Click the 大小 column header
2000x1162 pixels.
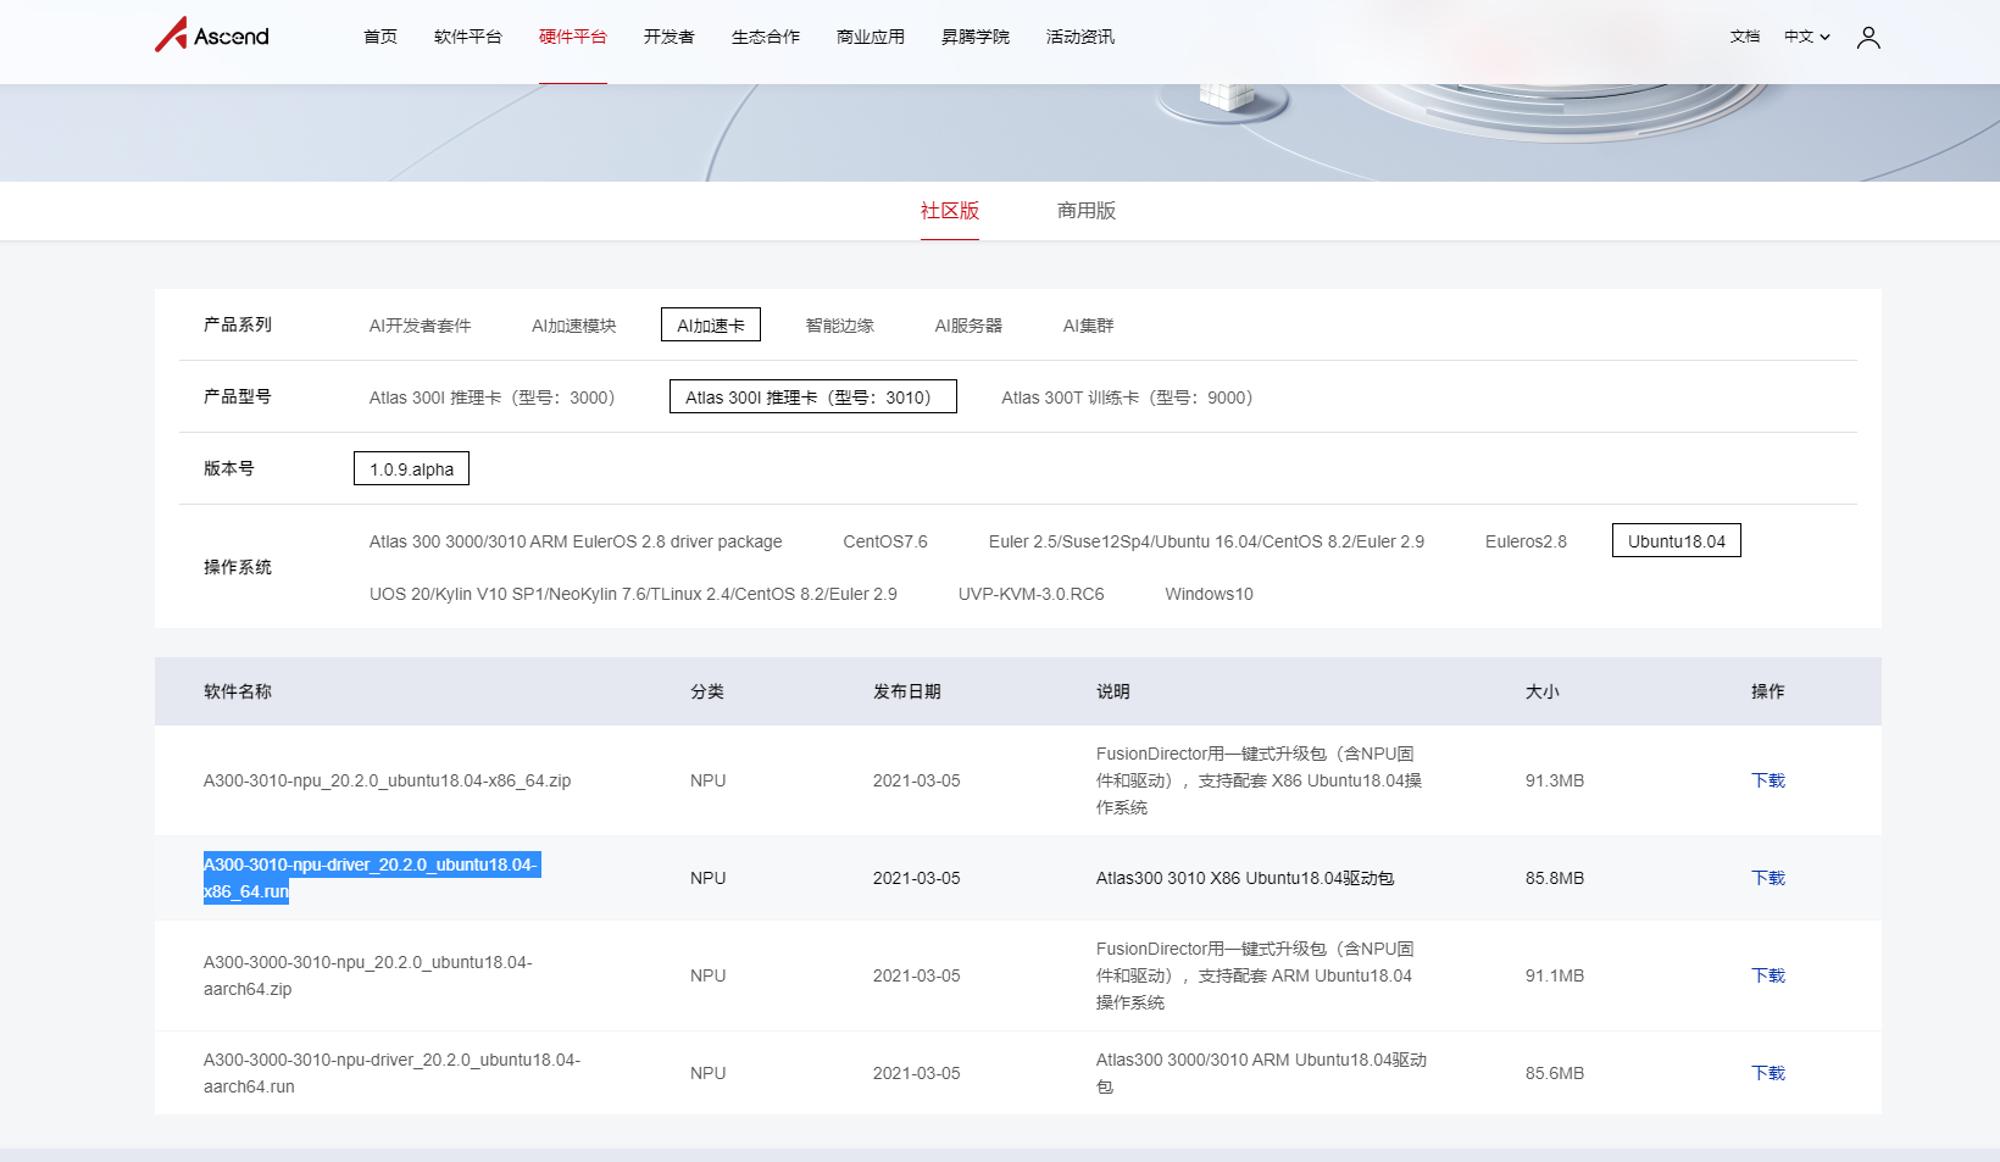(1542, 691)
